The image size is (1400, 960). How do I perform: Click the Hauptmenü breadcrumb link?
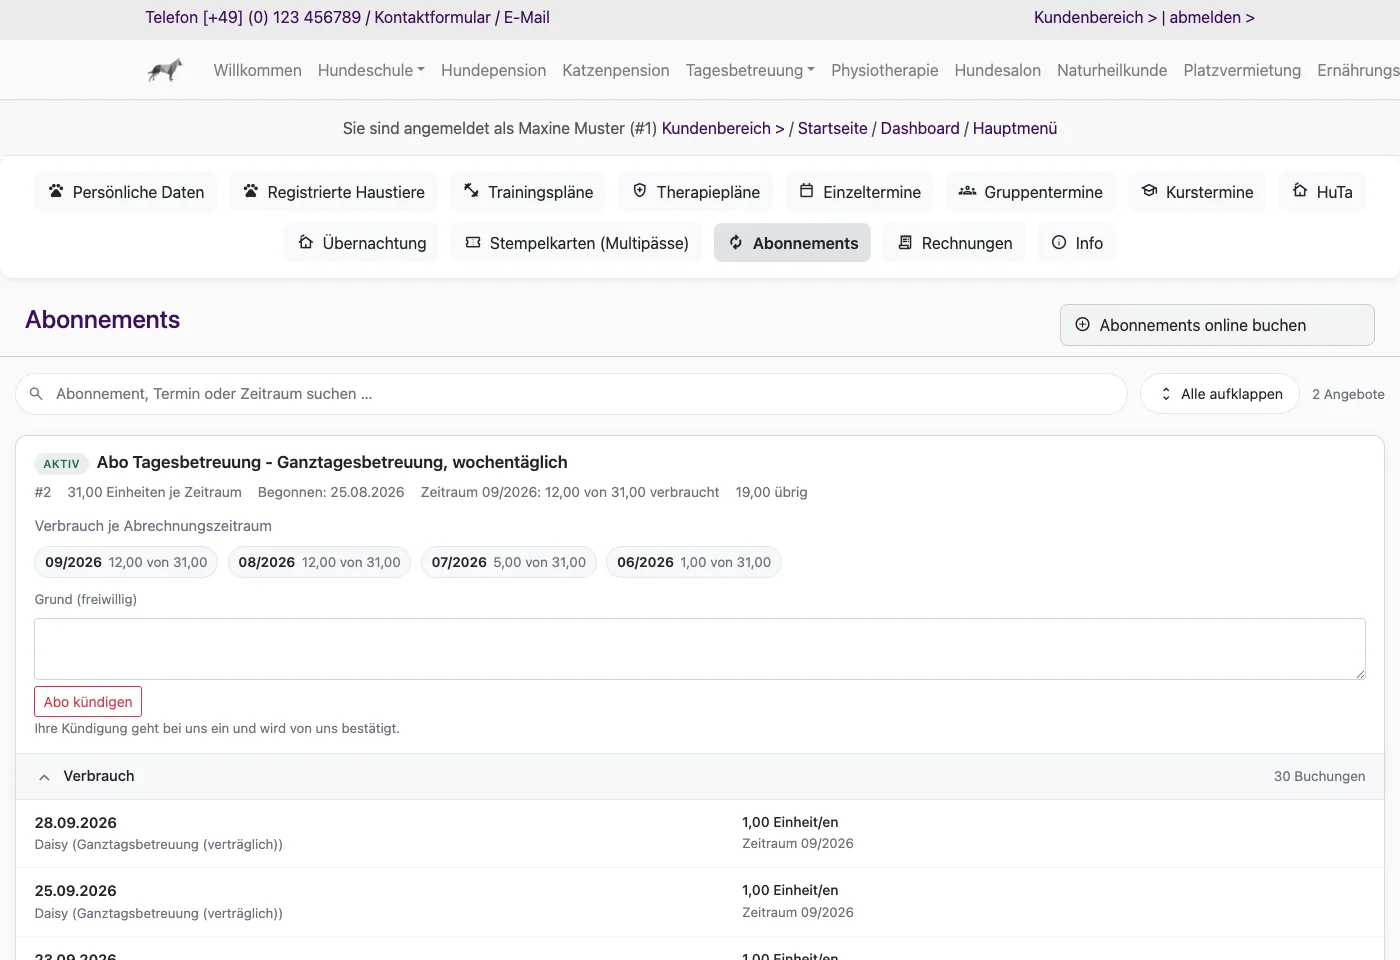(x=1015, y=128)
